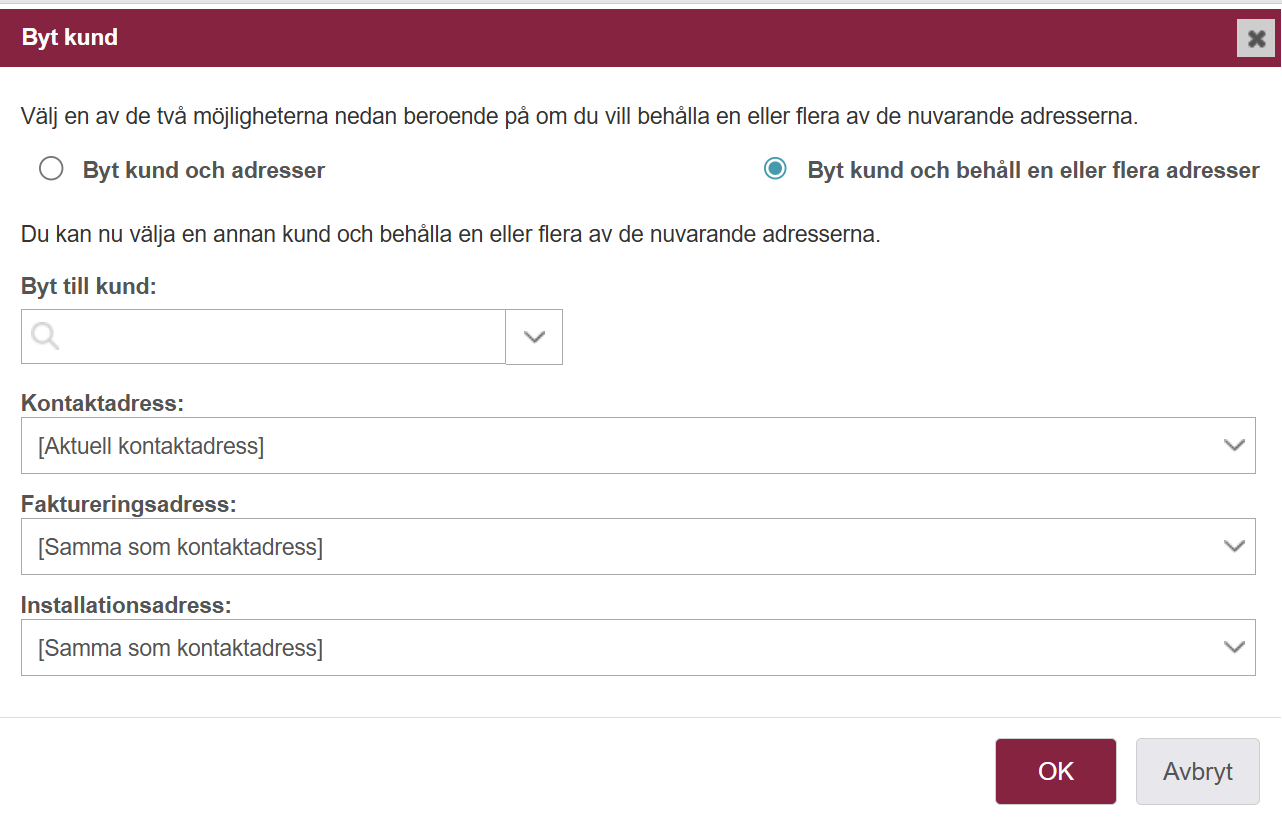Open the Faktureringsadress combo box

point(638,547)
